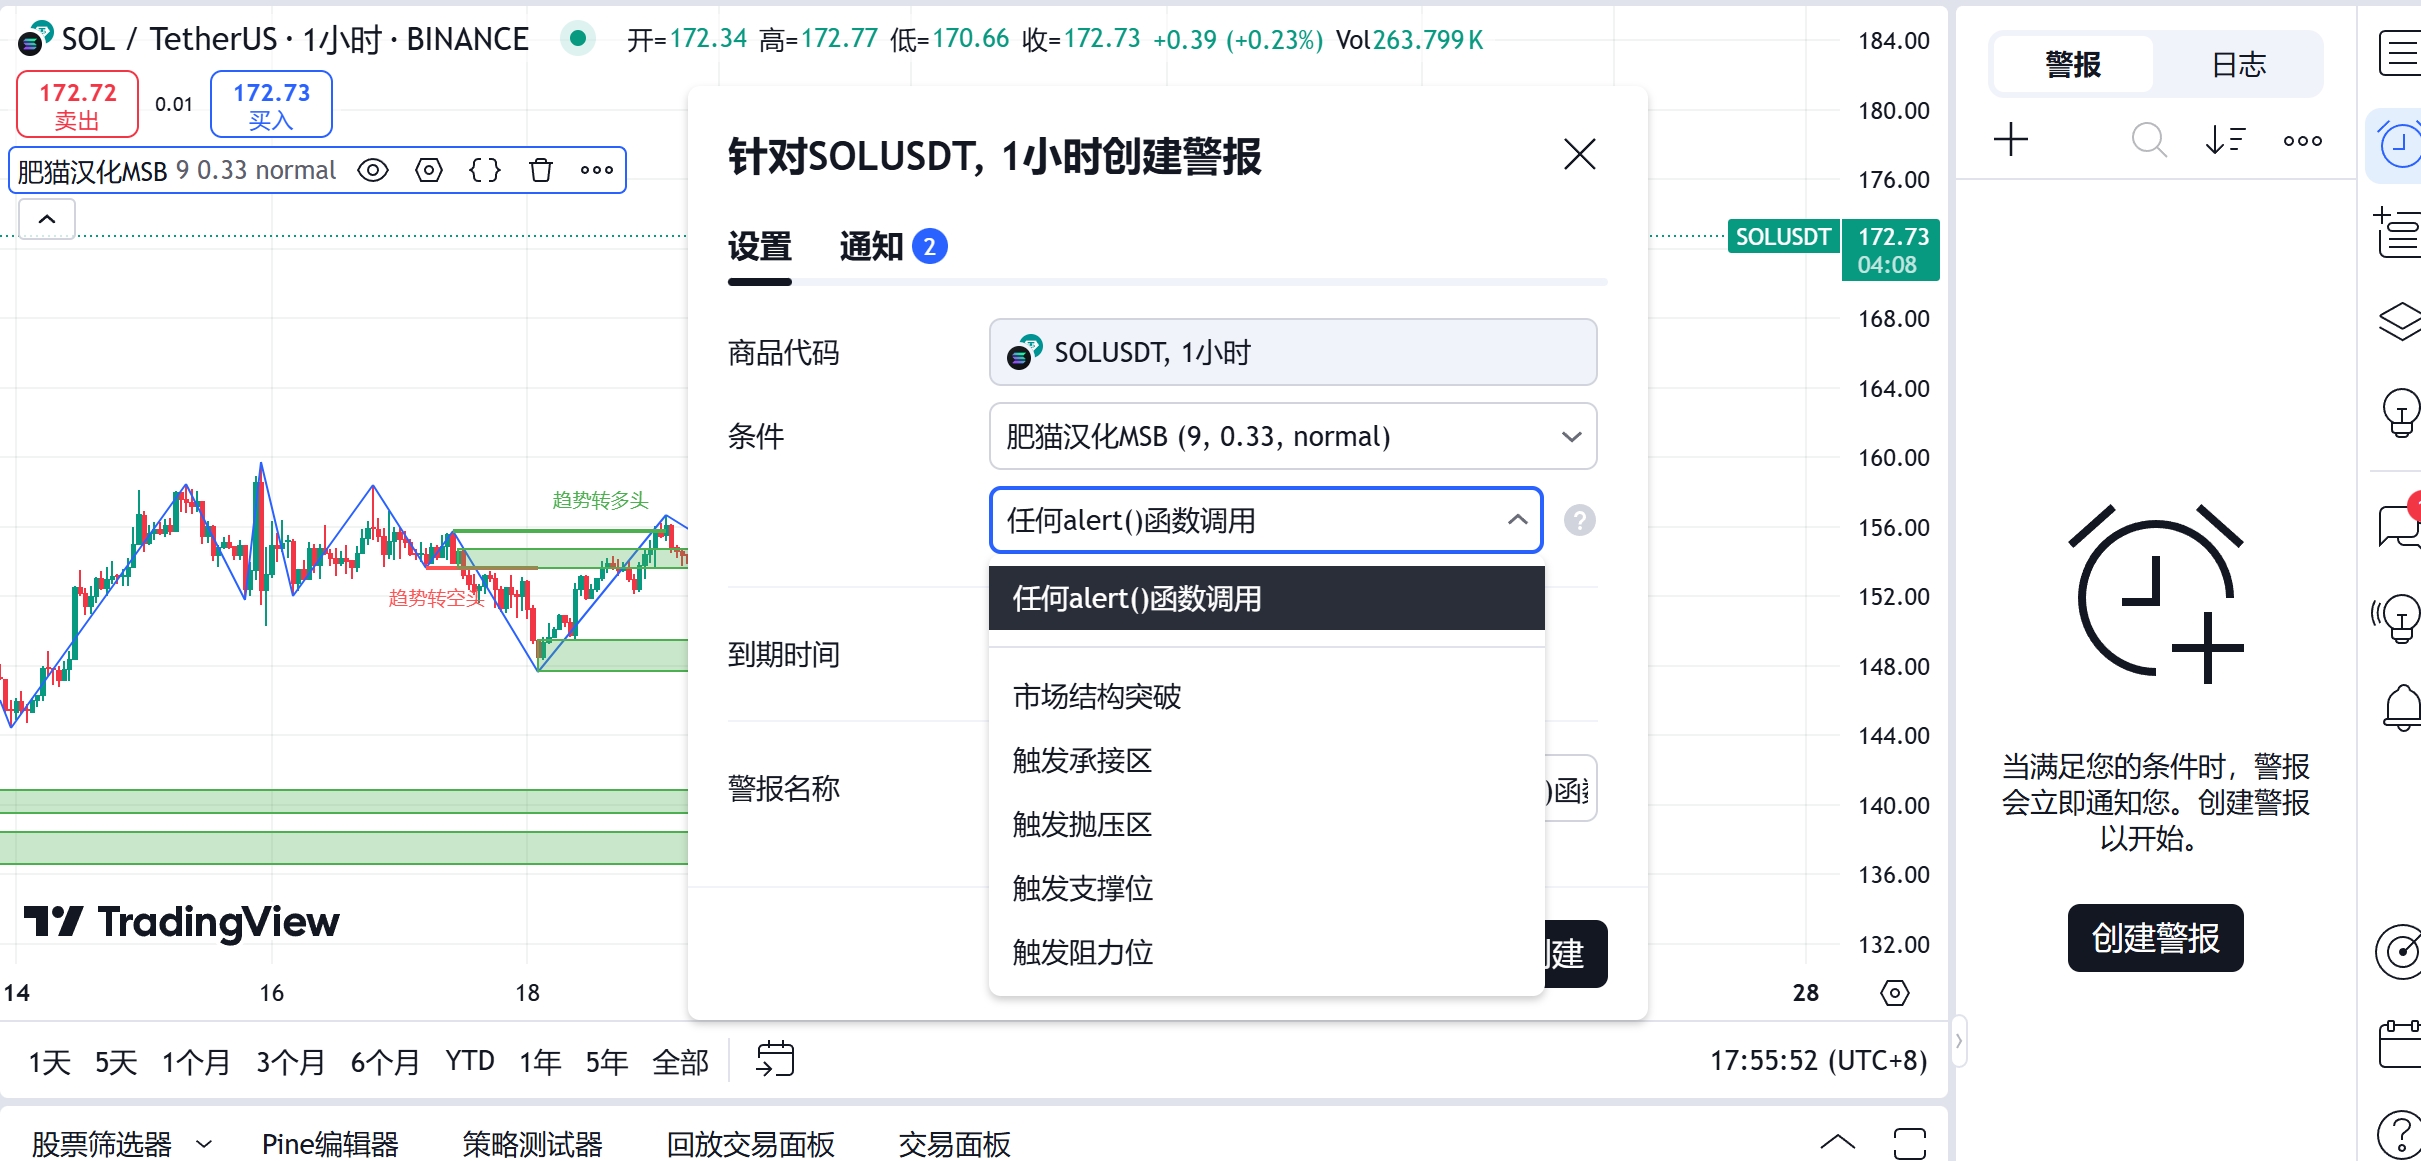
Task: Switch to 警报 tab in right panel
Action: click(x=2073, y=65)
